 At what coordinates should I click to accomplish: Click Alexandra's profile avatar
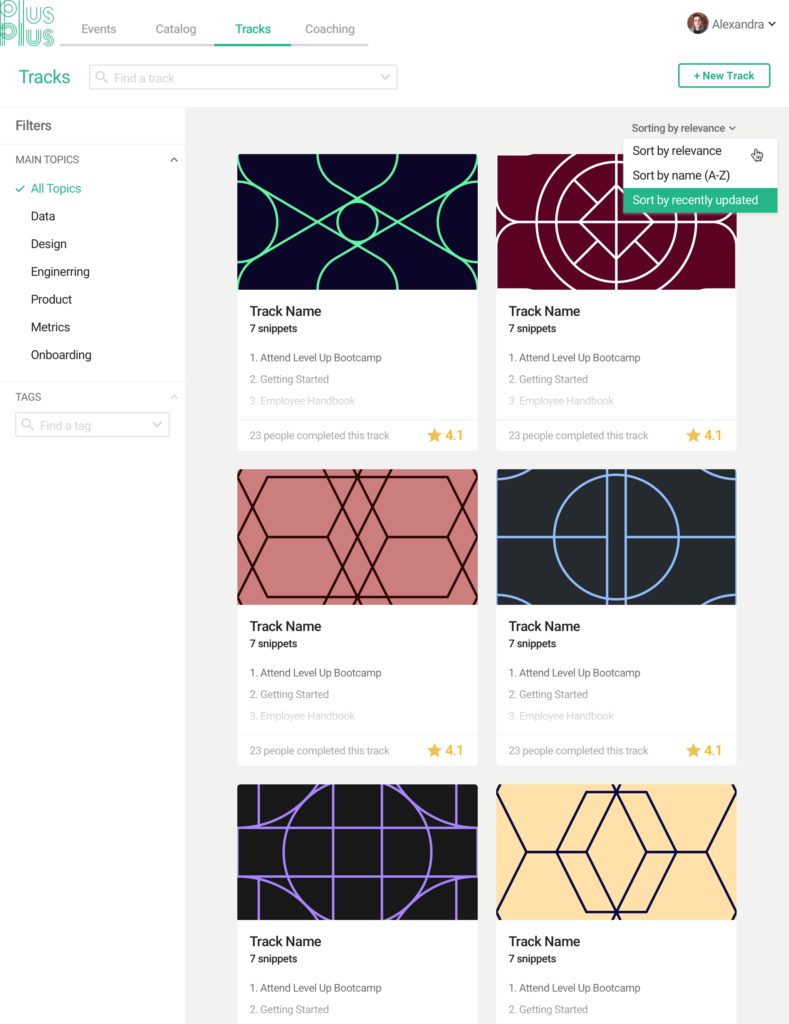pos(698,24)
